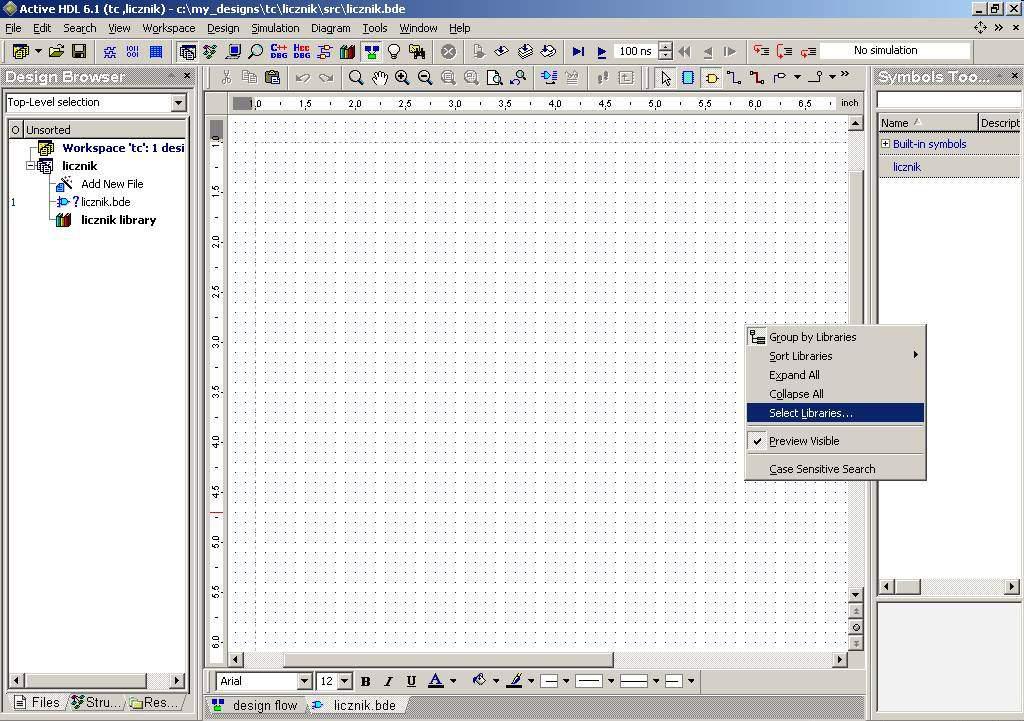Select the Zoom area magnifier tool

coord(356,78)
